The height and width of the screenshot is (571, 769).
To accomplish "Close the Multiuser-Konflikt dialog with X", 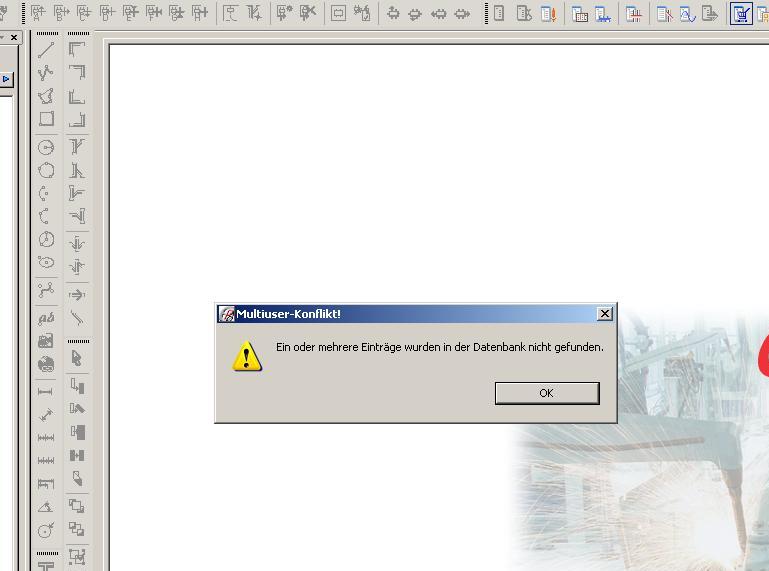I will [605, 313].
